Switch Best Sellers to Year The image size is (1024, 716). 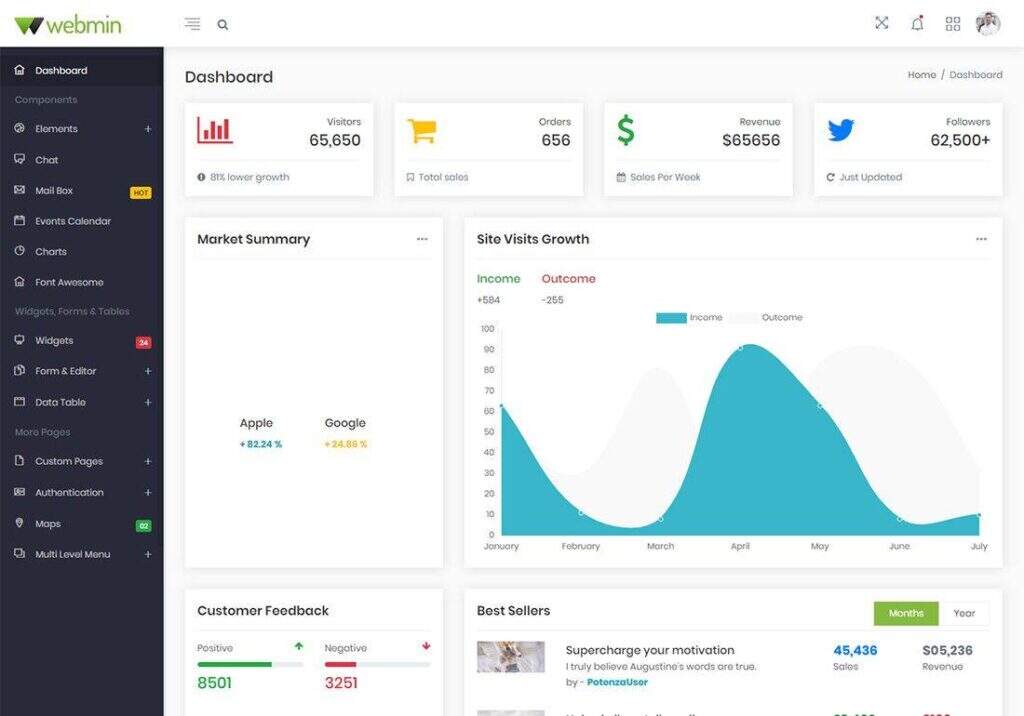click(964, 613)
